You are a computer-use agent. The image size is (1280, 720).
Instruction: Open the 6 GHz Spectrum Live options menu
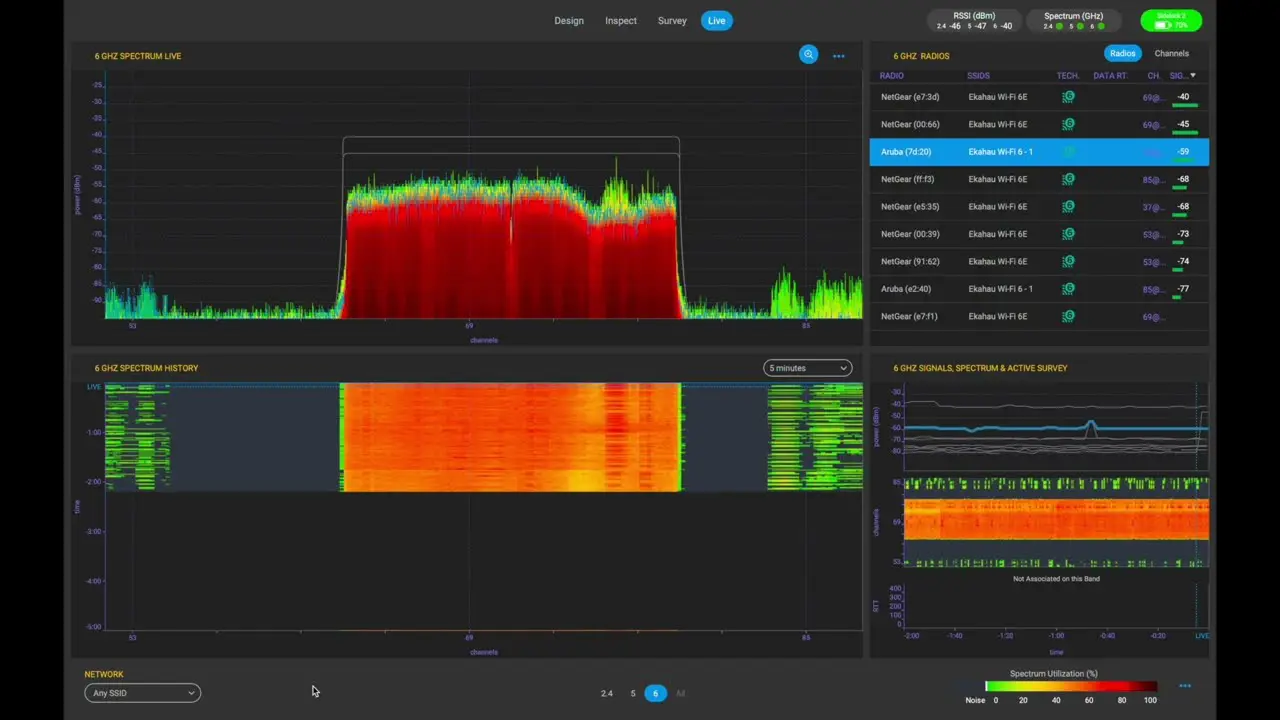pyautogui.click(x=838, y=56)
